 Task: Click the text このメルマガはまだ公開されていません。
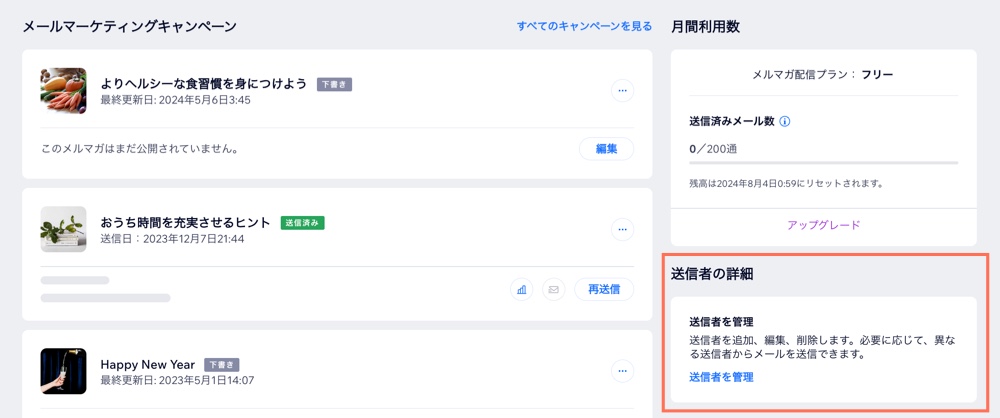(140, 149)
